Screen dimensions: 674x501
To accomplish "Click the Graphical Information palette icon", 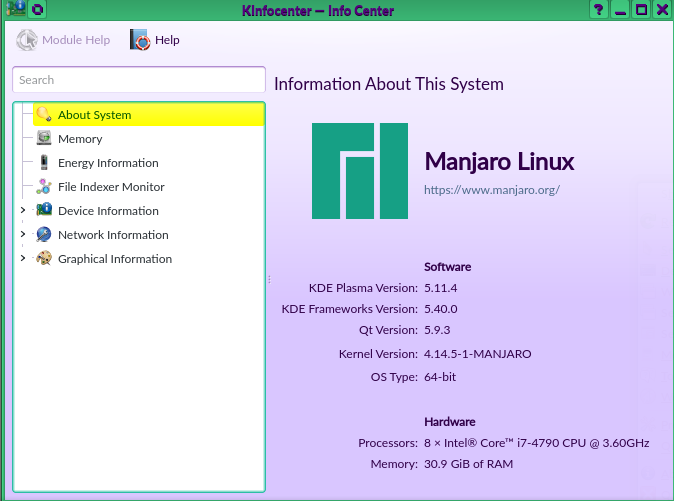I will pyautogui.click(x=44, y=259).
